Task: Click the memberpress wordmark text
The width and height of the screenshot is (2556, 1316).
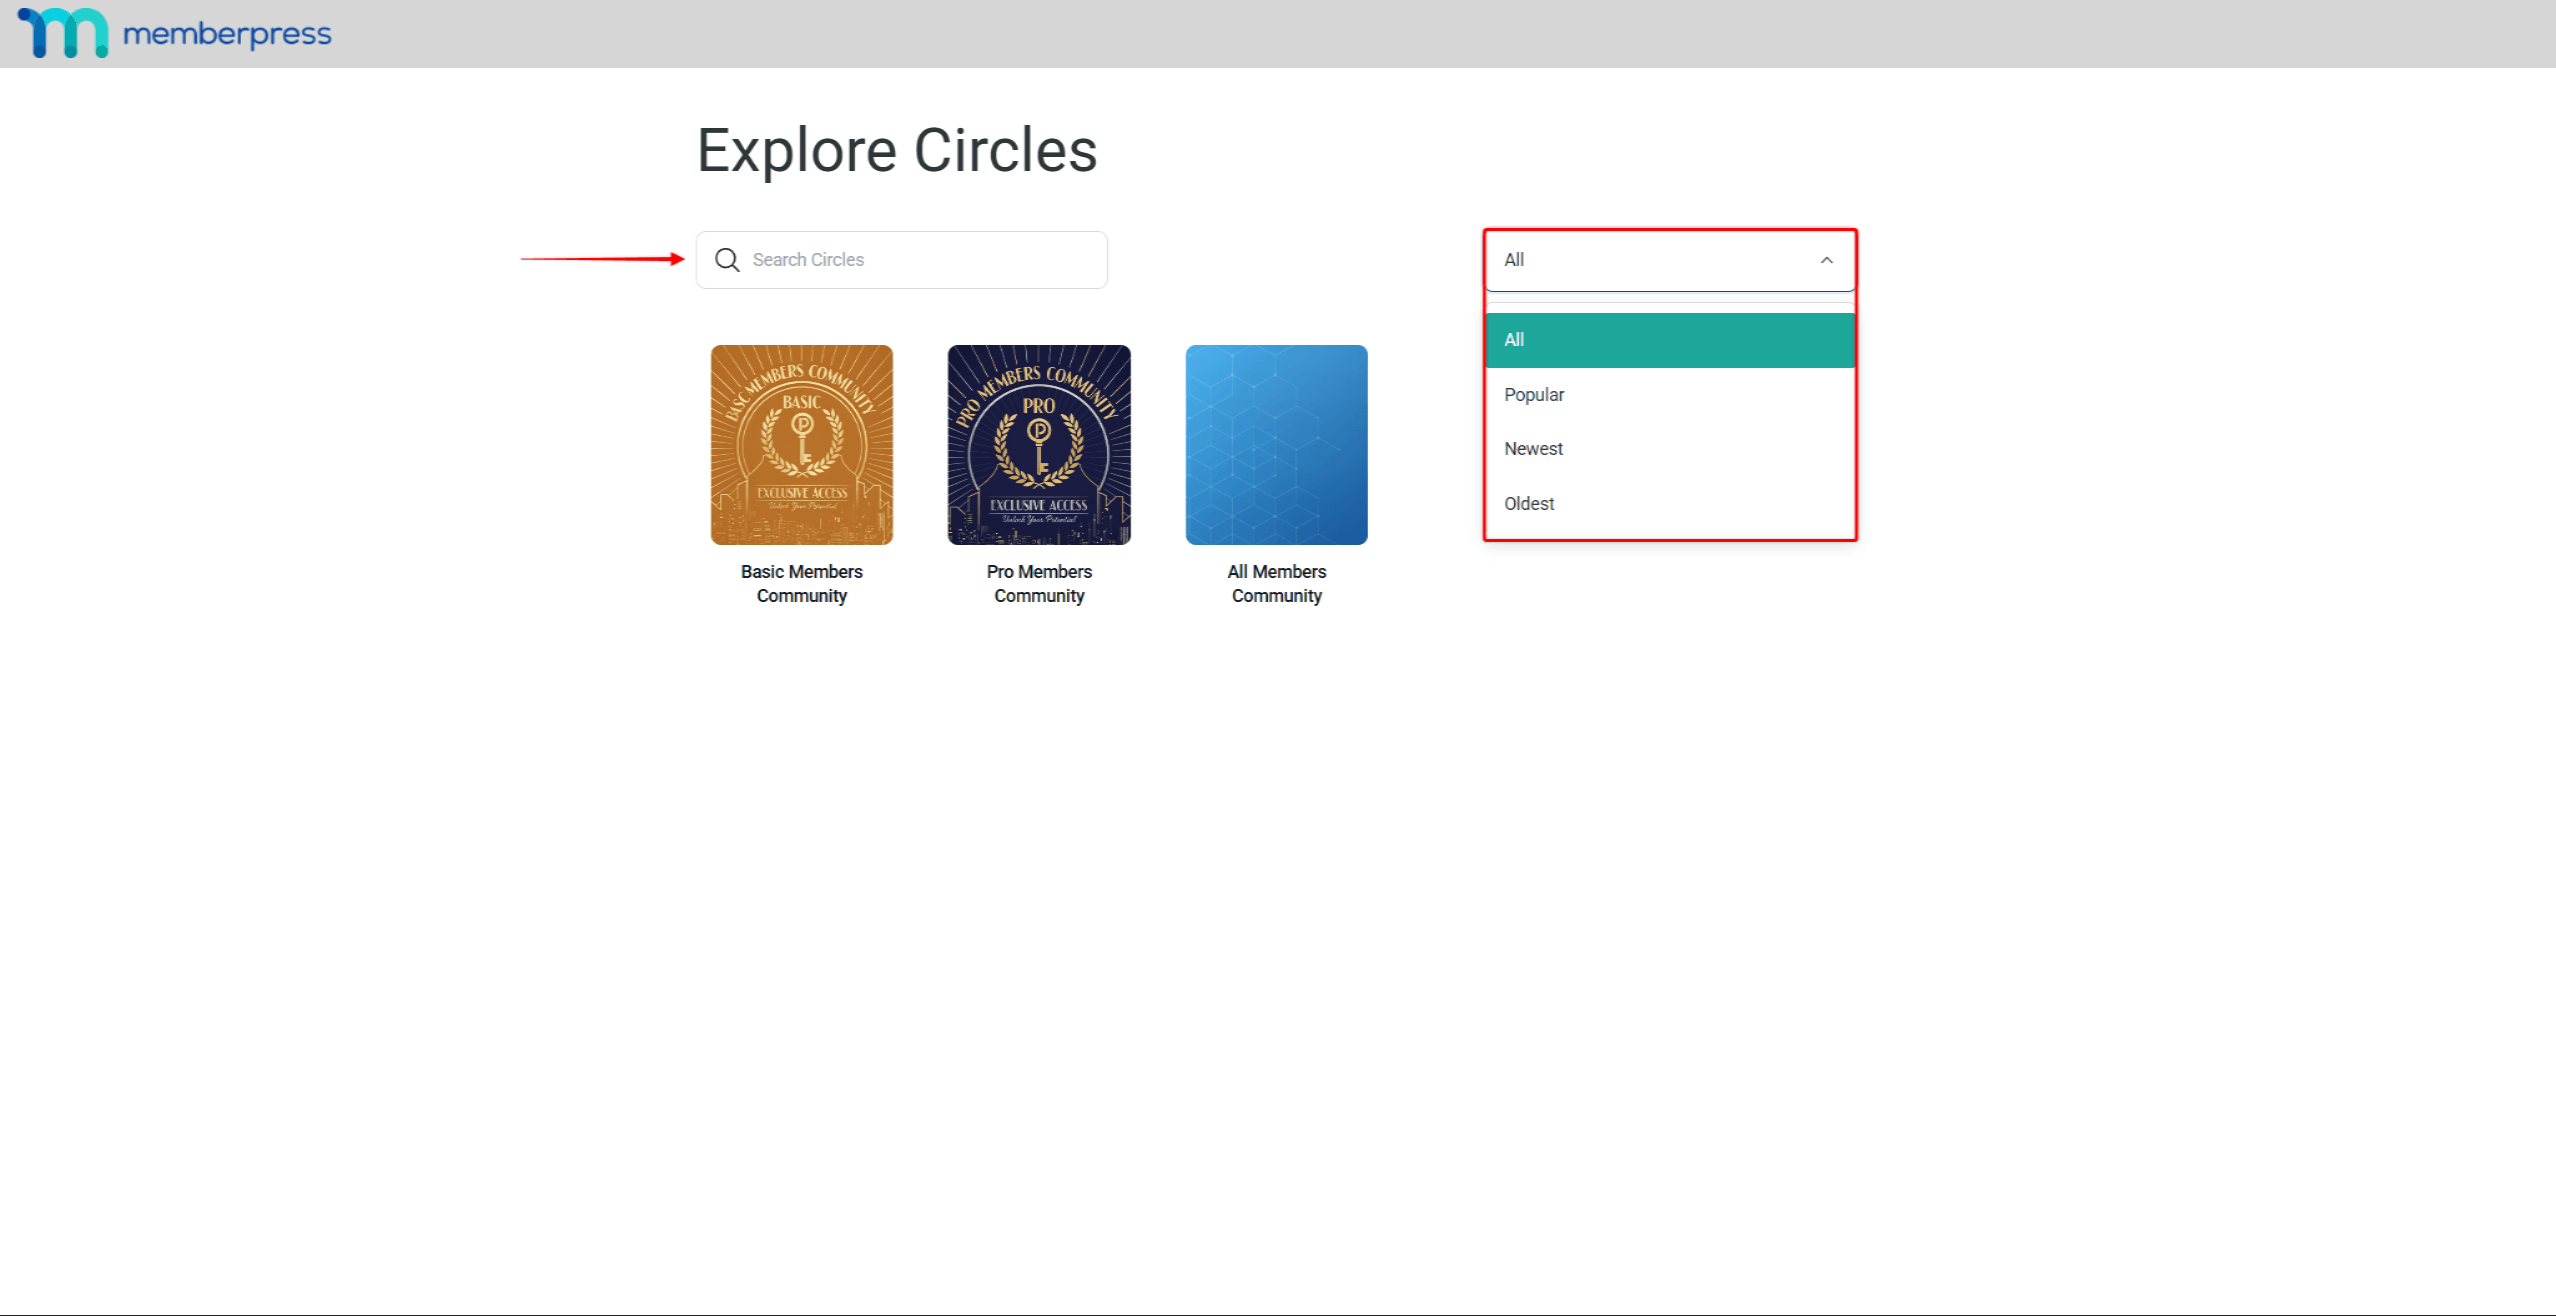Action: click(227, 34)
